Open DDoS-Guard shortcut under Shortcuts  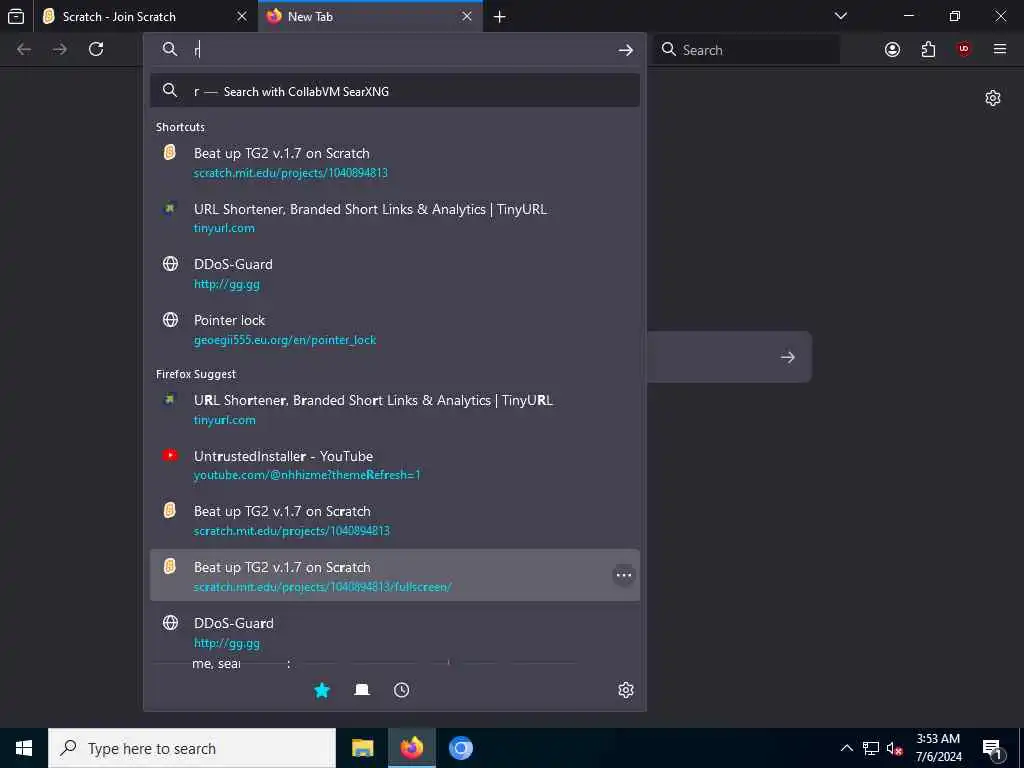click(394, 273)
